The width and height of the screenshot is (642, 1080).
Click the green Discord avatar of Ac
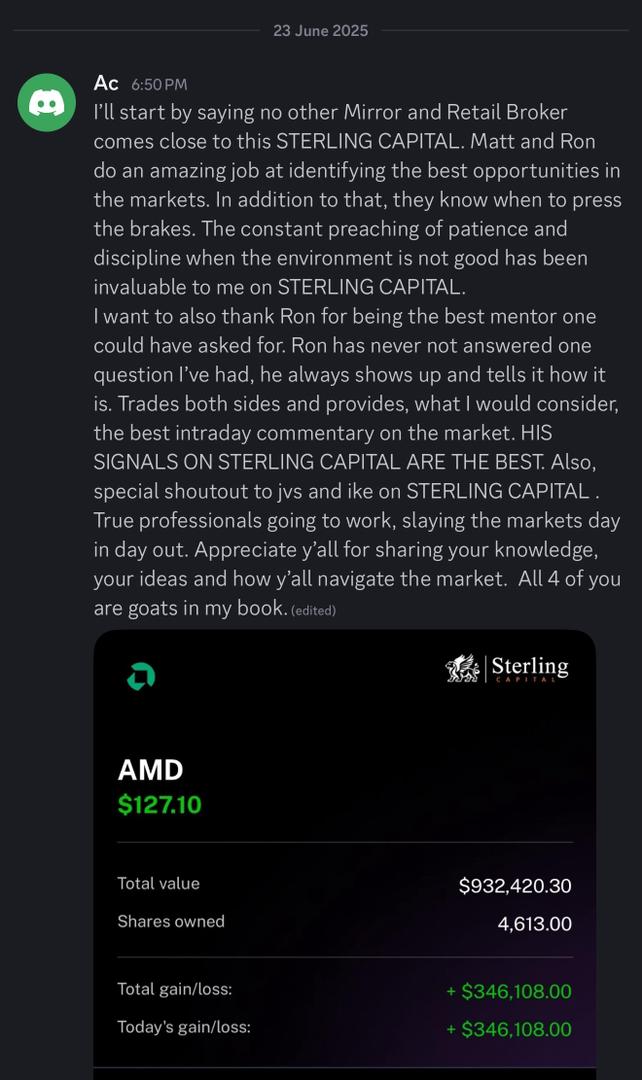coord(47,102)
